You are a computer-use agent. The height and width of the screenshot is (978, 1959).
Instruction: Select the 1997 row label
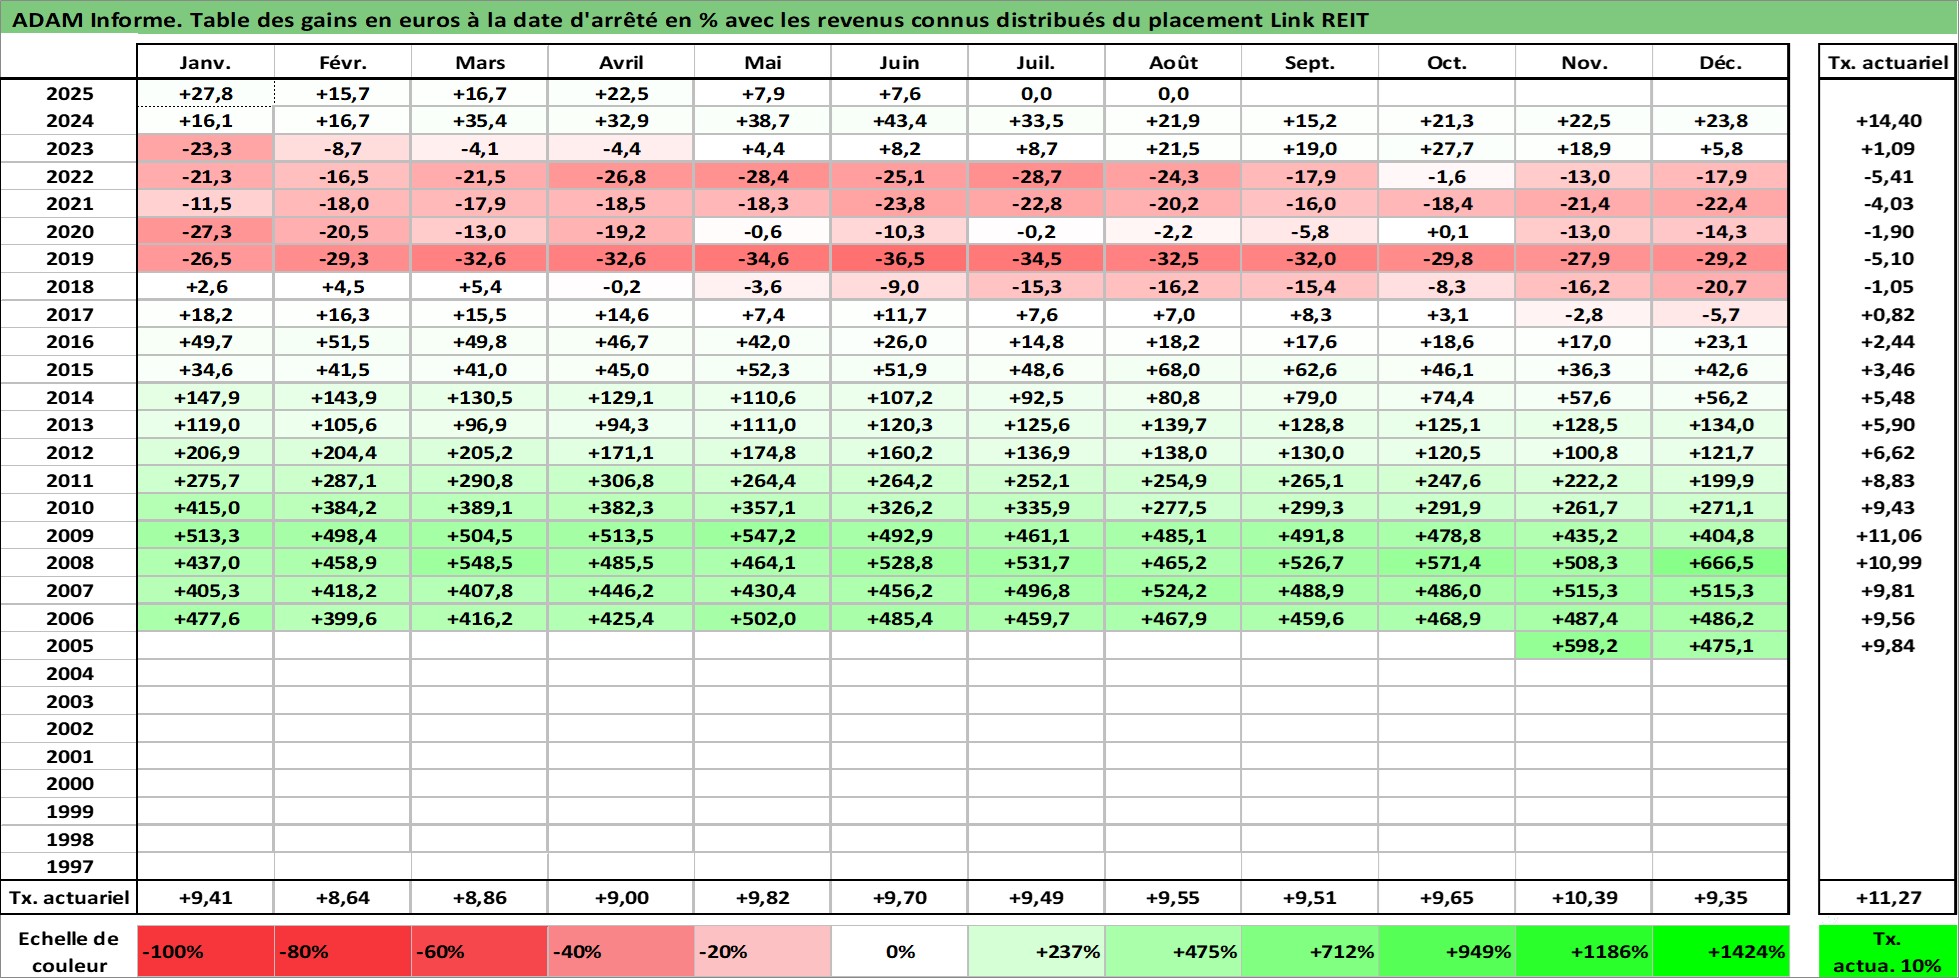click(x=69, y=866)
